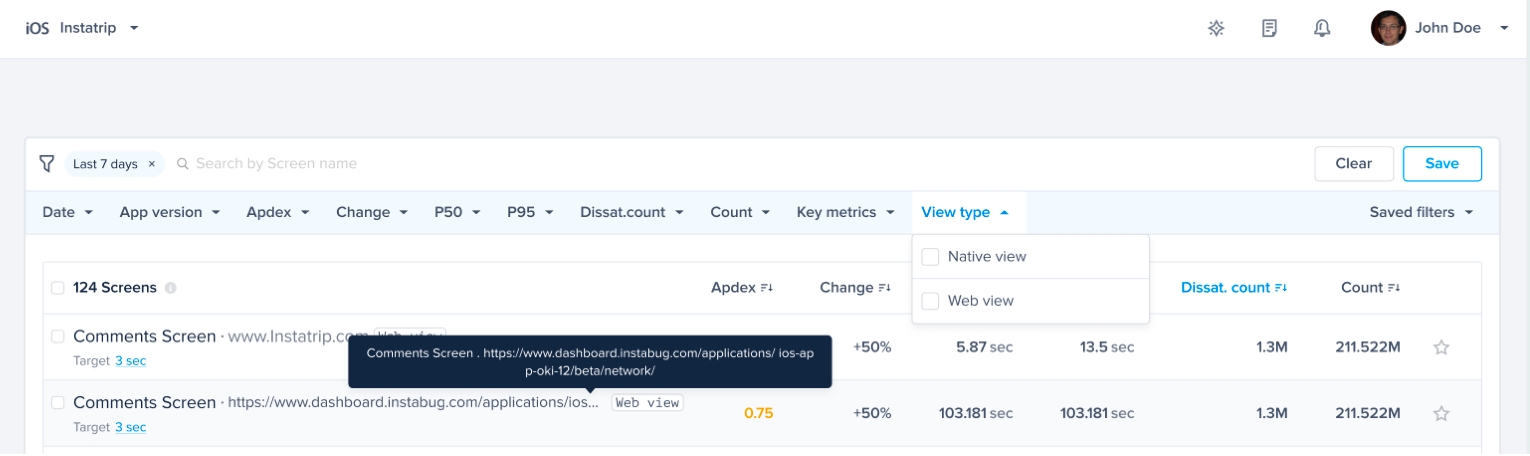Expand the App version filter dropdown
The width and height of the screenshot is (1530, 456).
pyautogui.click(x=168, y=212)
